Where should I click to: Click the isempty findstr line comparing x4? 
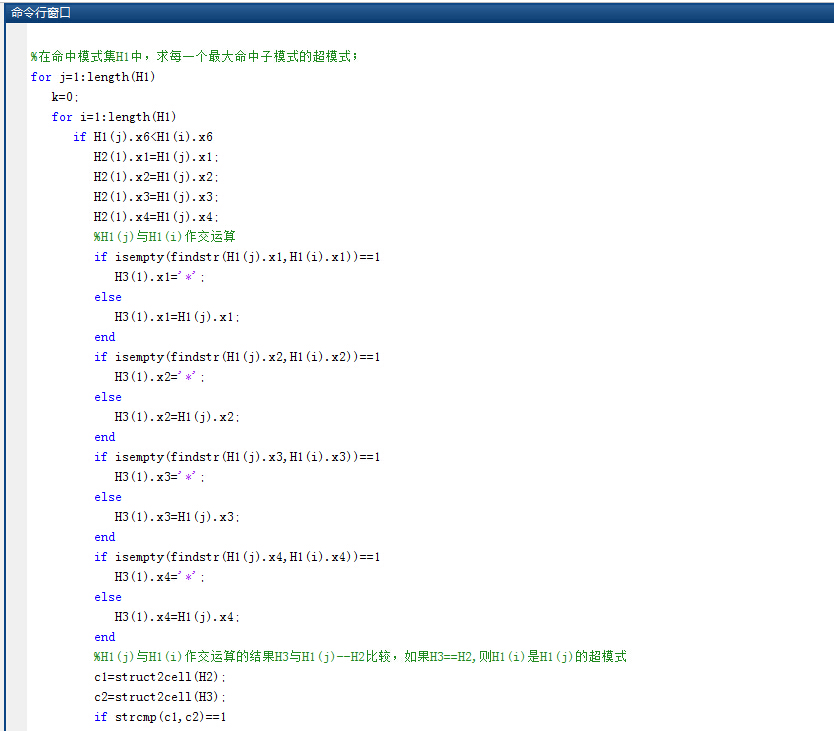pyautogui.click(x=237, y=557)
